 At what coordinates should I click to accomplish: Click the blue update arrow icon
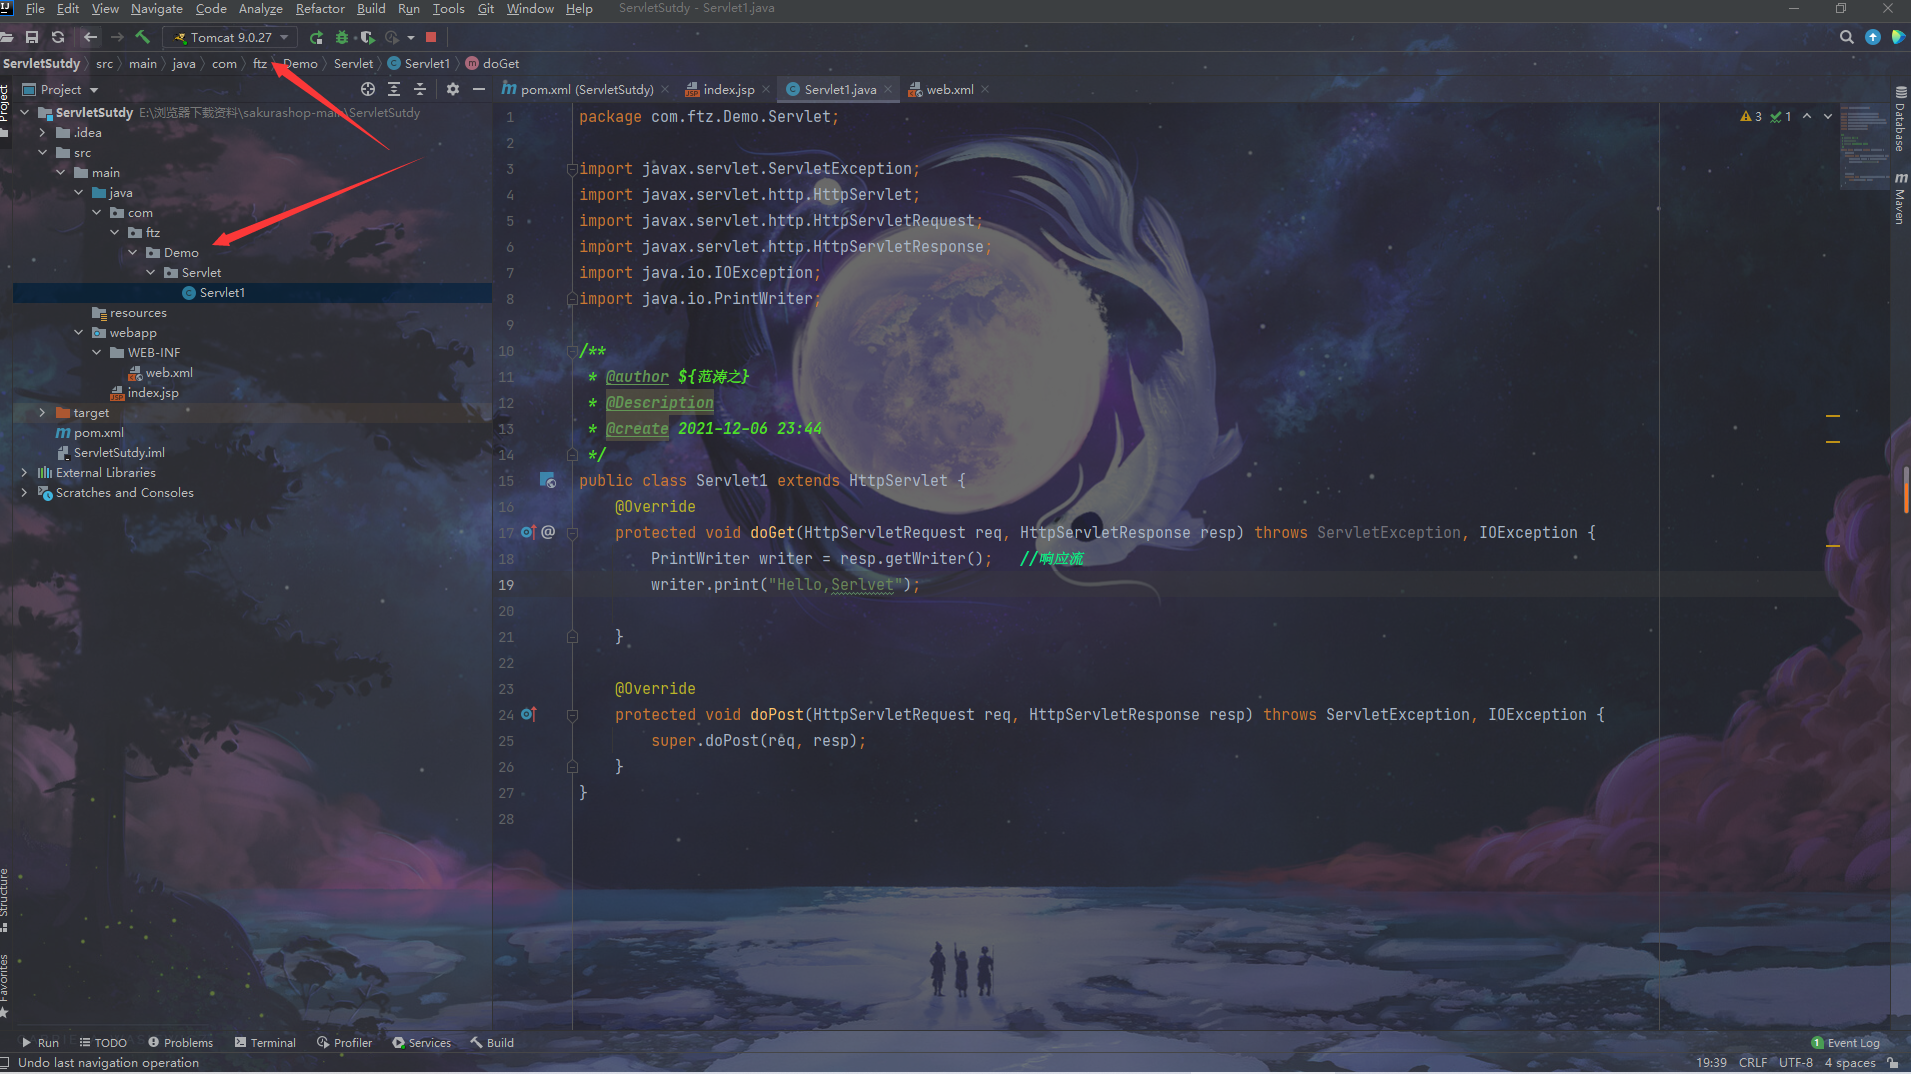1872,37
